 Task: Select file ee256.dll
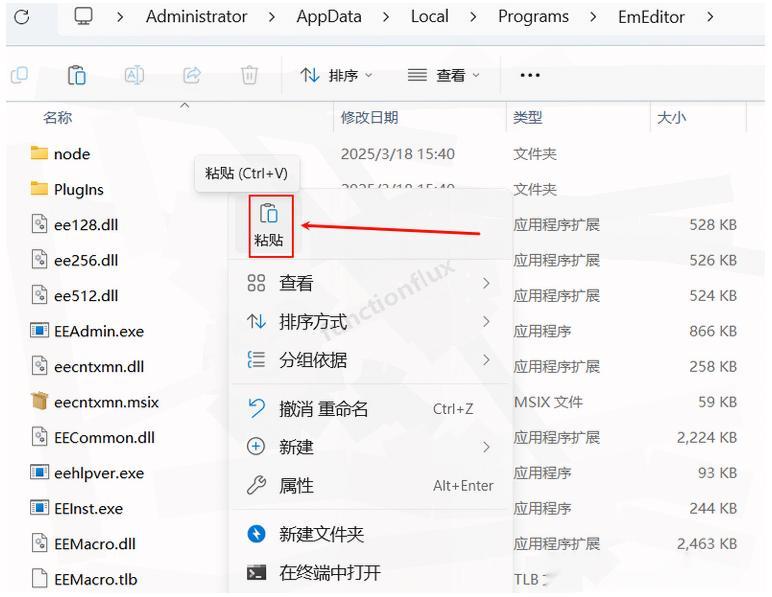86,260
